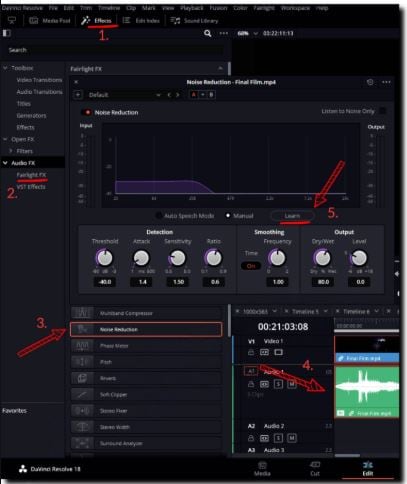The width and height of the screenshot is (407, 484).
Task: Toggle the Smoothing Time On button
Action: tap(251, 266)
